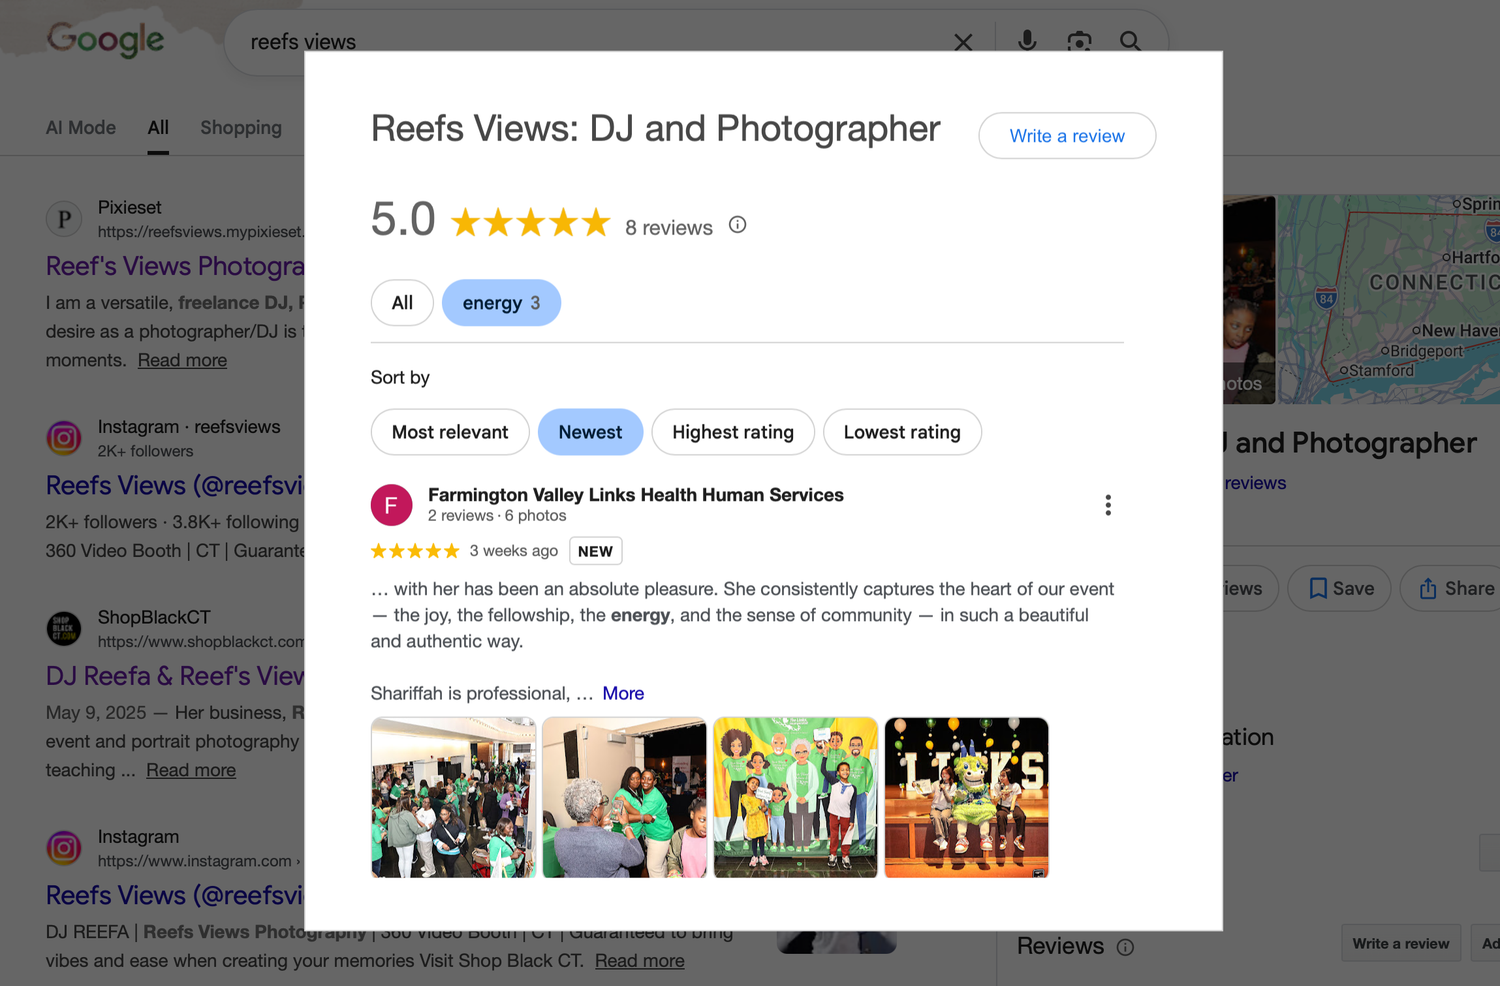Open the review photo of women hugging
The width and height of the screenshot is (1500, 986).
[x=625, y=798]
